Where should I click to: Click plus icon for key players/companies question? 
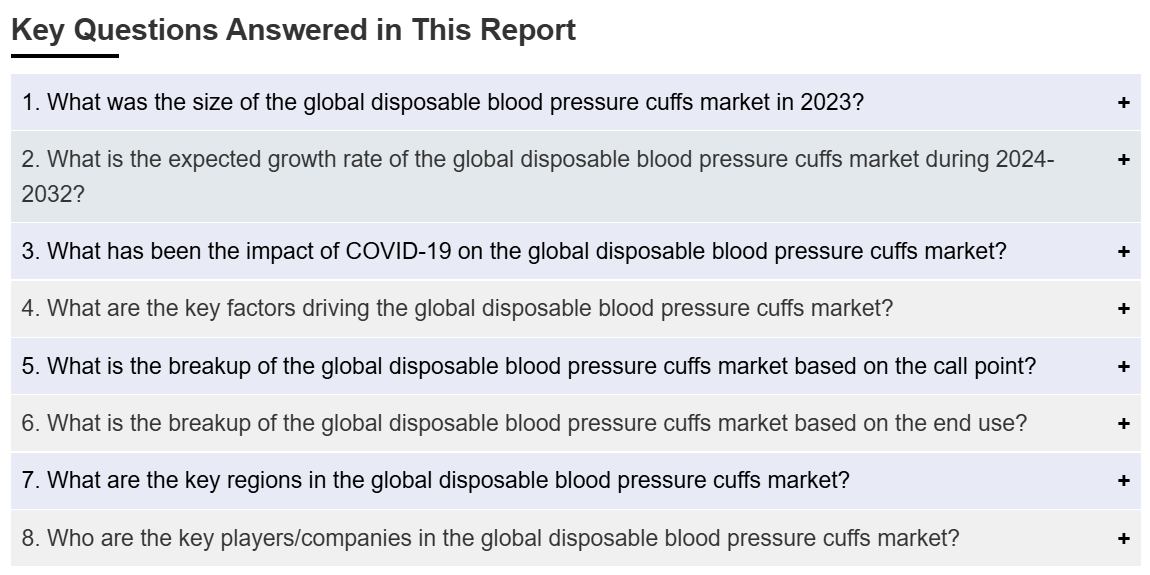(1123, 538)
